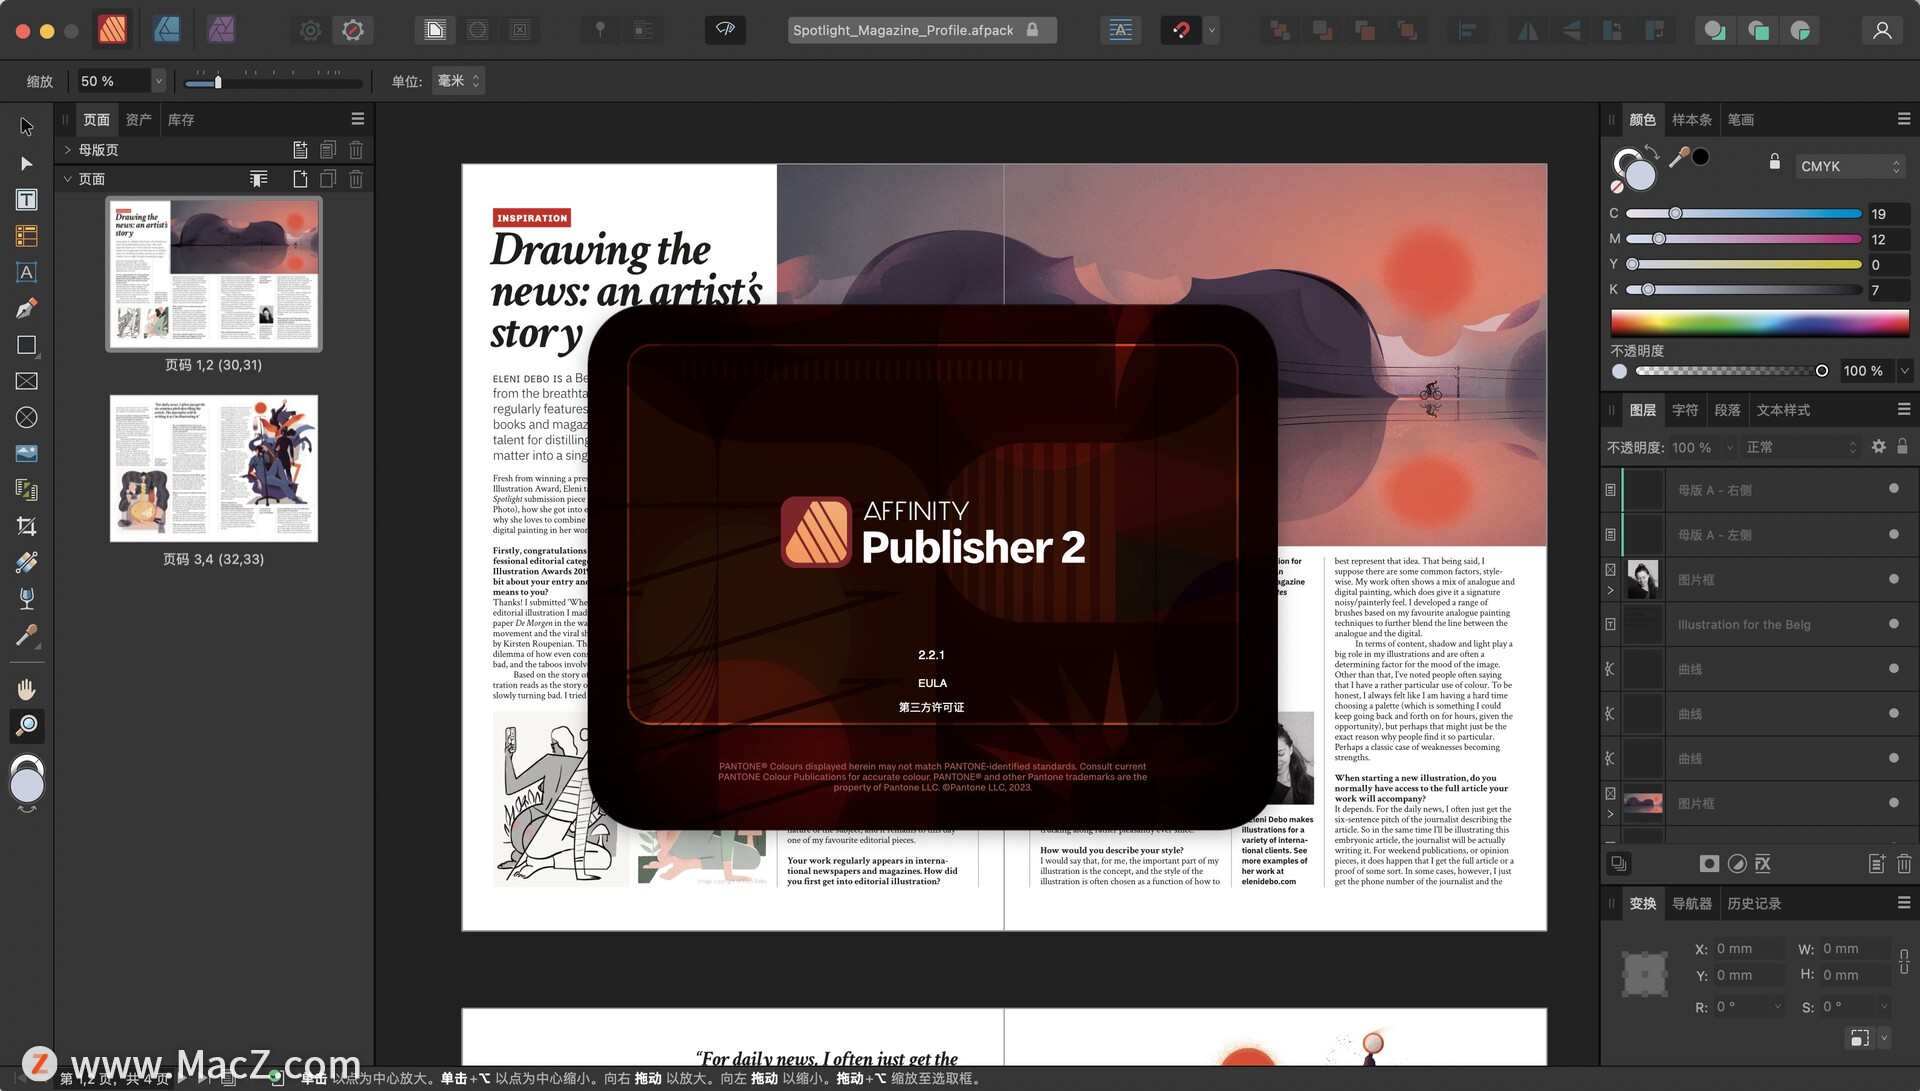Select the Place Image tool
Image resolution: width=1920 pixels, height=1091 pixels.
(27, 453)
